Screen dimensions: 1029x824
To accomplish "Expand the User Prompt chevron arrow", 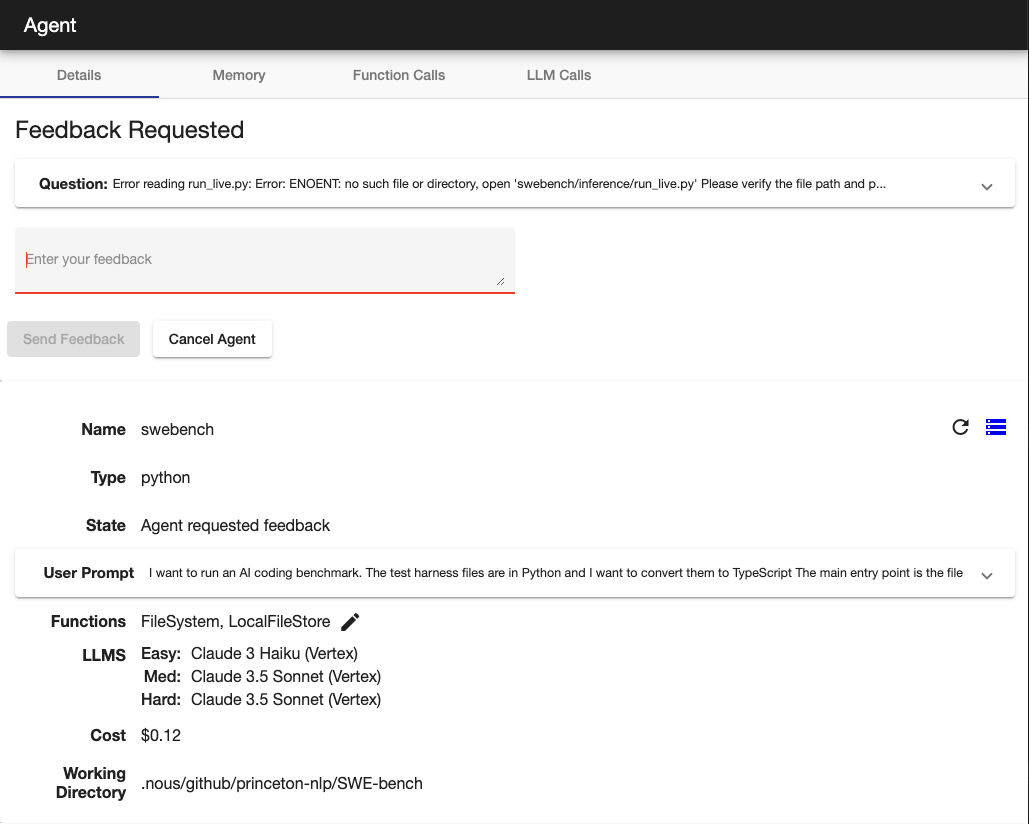I will (x=987, y=575).
